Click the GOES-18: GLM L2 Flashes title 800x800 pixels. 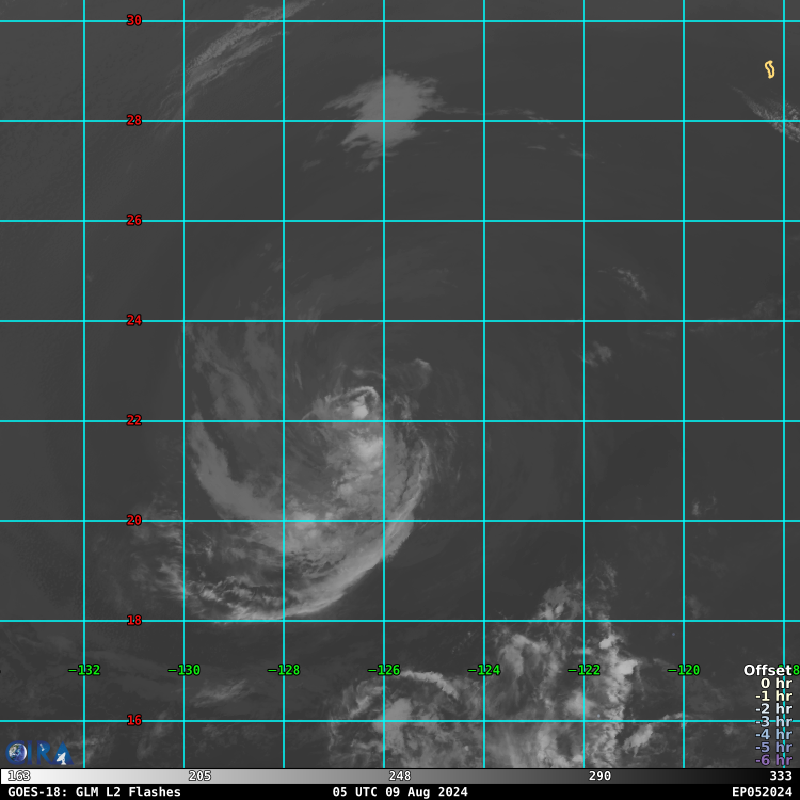coord(94,792)
